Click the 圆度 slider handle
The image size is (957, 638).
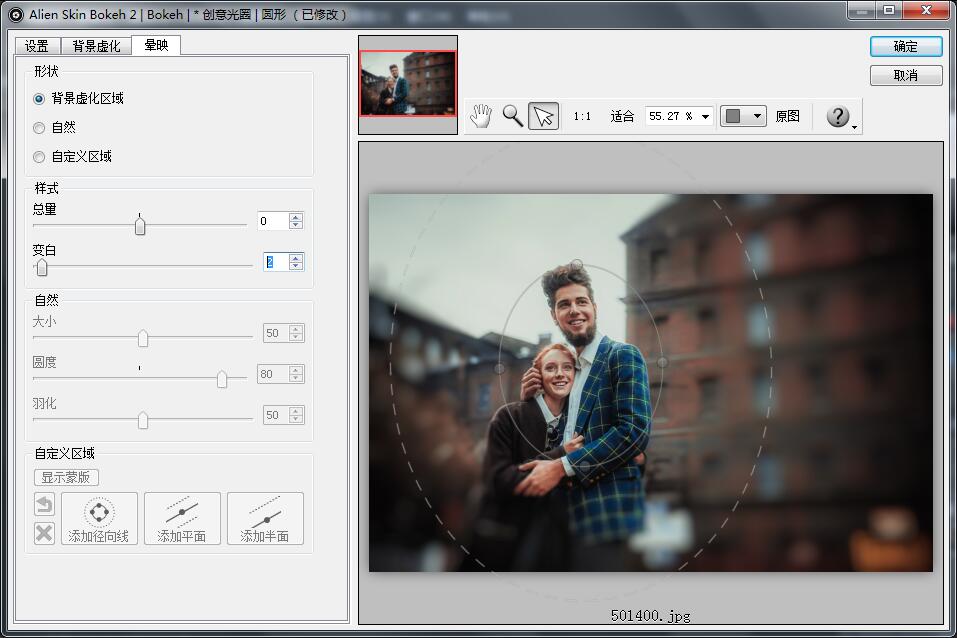tap(222, 379)
